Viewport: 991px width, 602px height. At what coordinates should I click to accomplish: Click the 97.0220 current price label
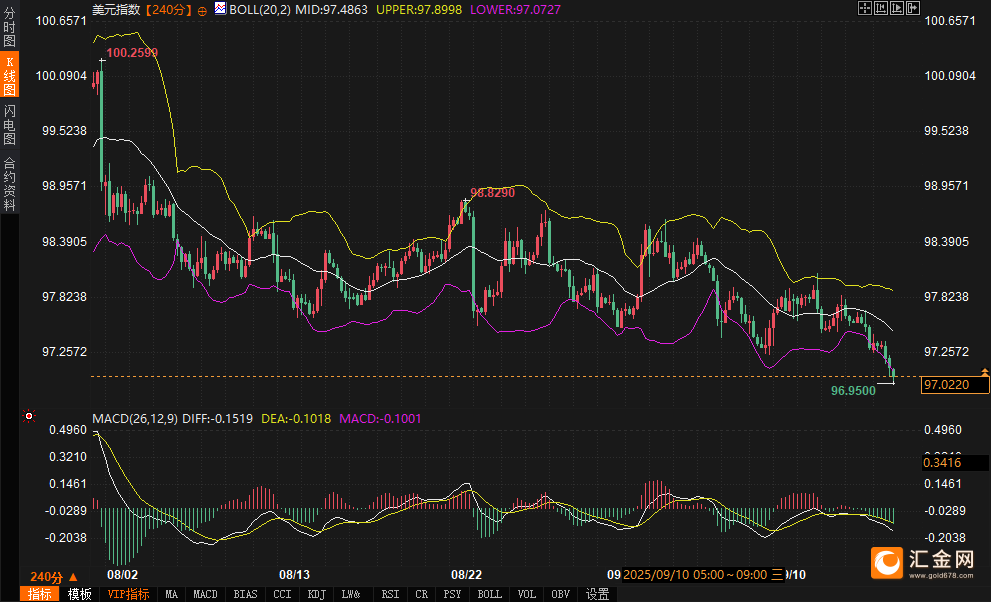click(947, 385)
